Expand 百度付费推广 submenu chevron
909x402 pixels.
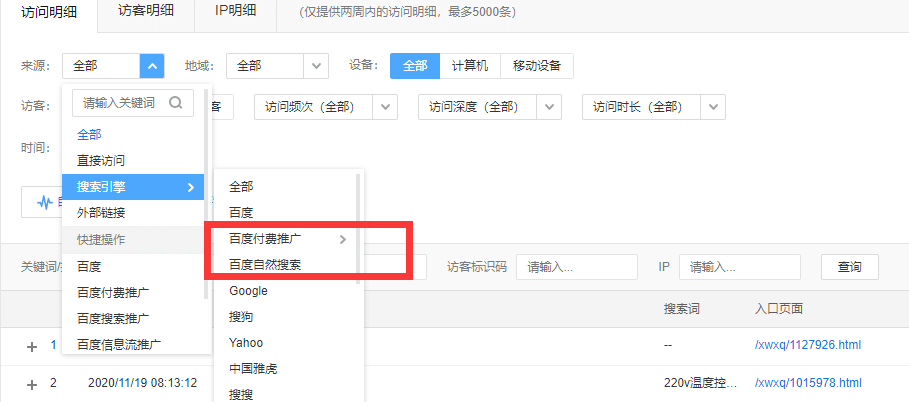tap(343, 239)
